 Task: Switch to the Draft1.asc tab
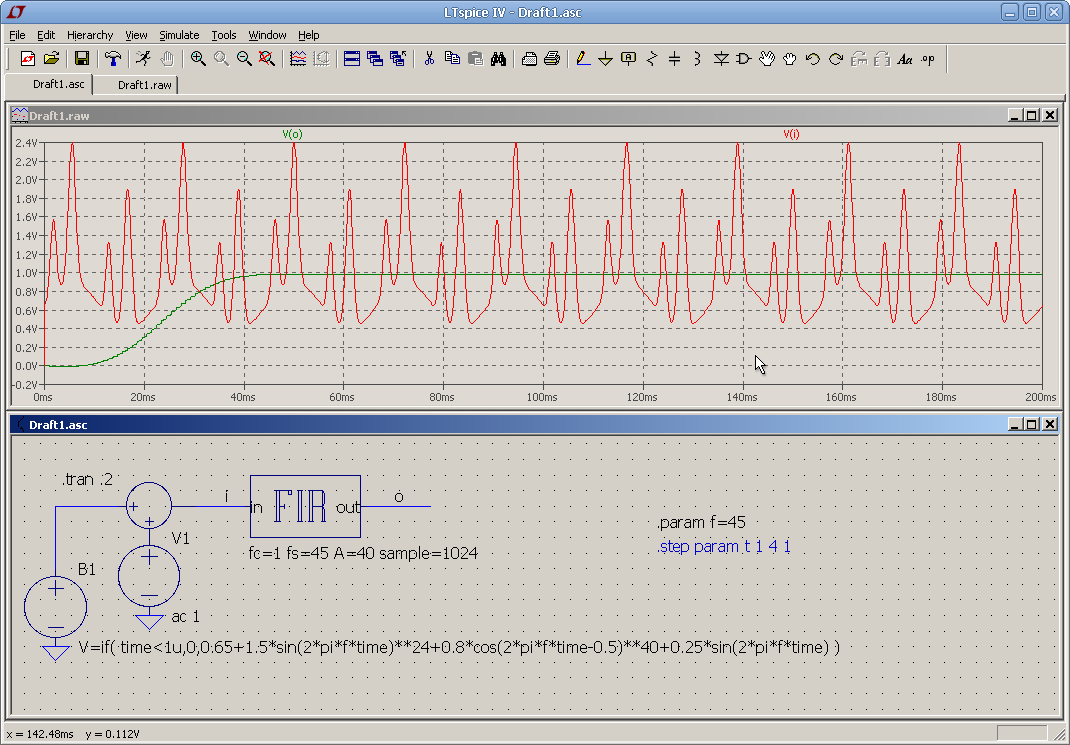[x=58, y=85]
